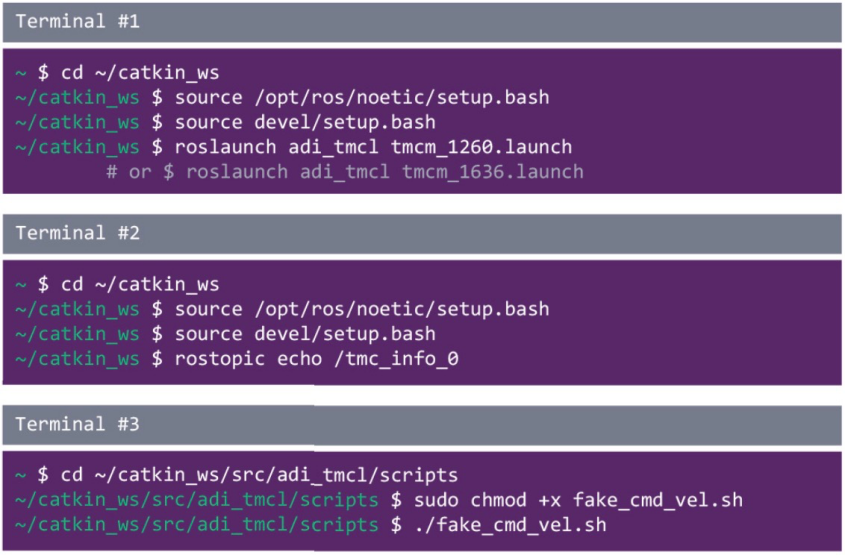Click the green ~/catkin_ws prompt before rostopic
Image resolution: width=845 pixels, height=555 pixels.
(77, 359)
